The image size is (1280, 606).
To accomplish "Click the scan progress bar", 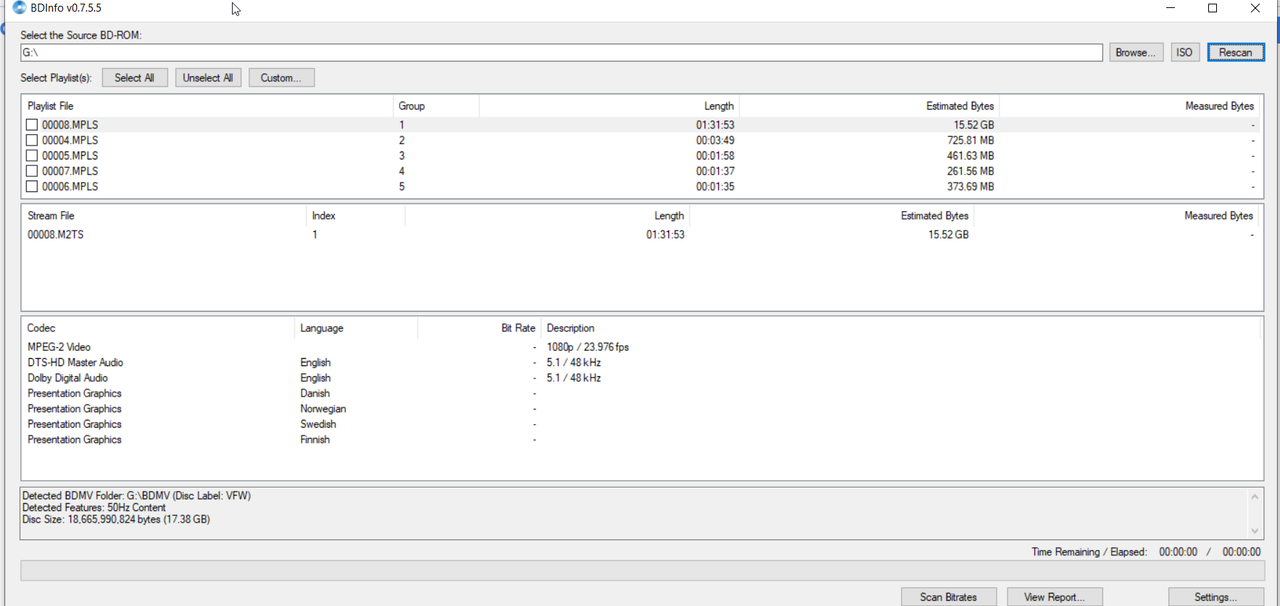I will 642,570.
